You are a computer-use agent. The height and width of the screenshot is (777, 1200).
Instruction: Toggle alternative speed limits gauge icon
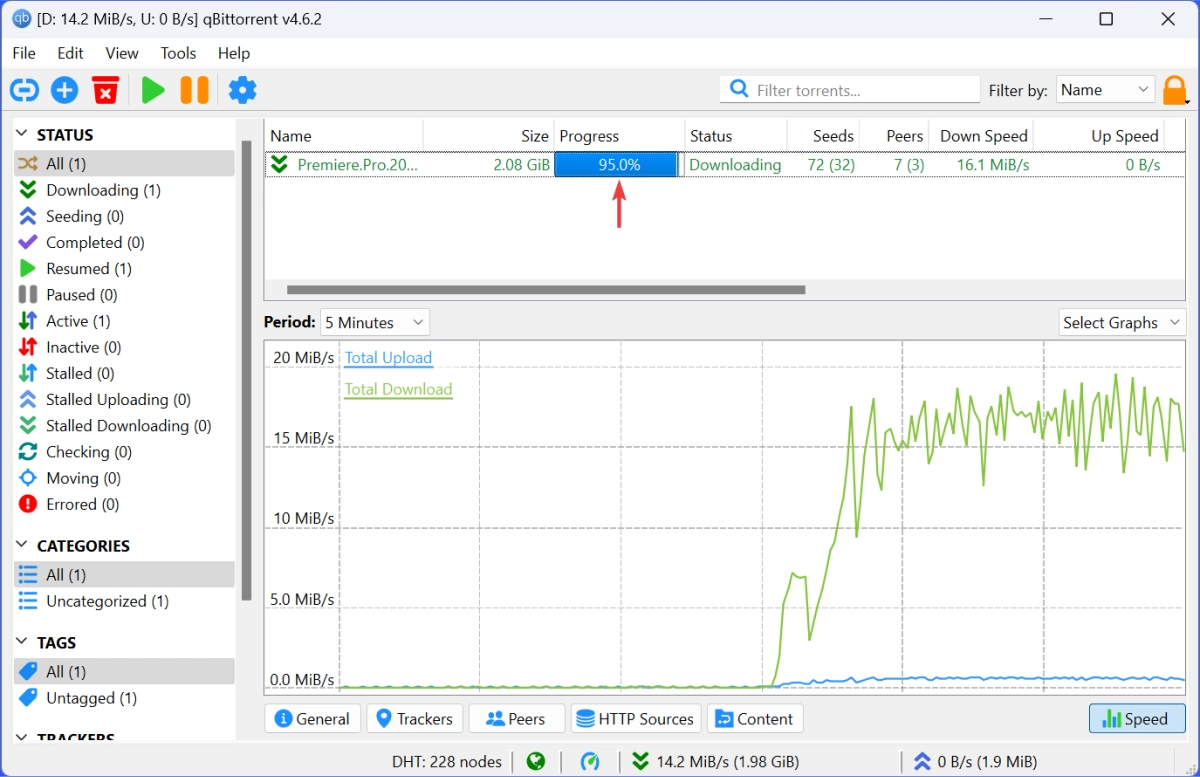[589, 762]
